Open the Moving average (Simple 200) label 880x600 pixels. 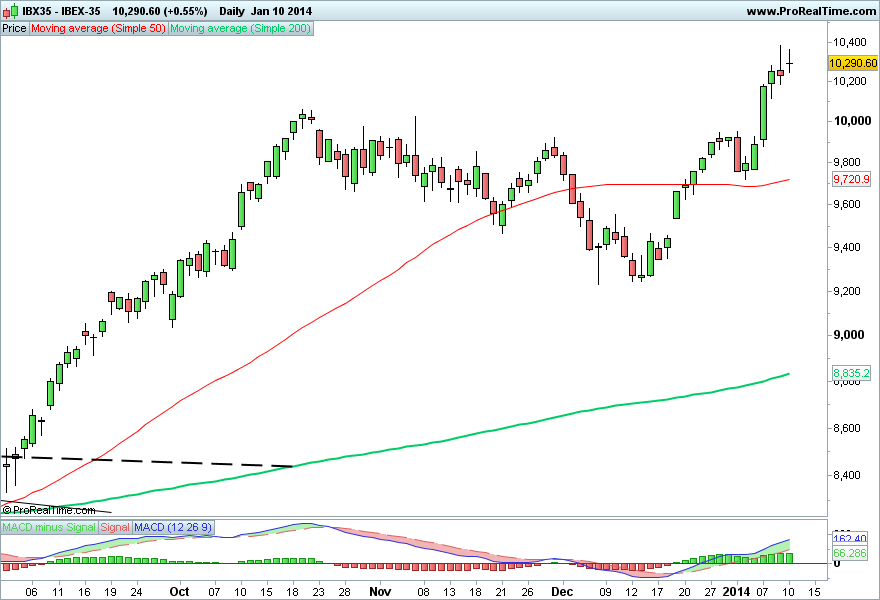coord(240,28)
